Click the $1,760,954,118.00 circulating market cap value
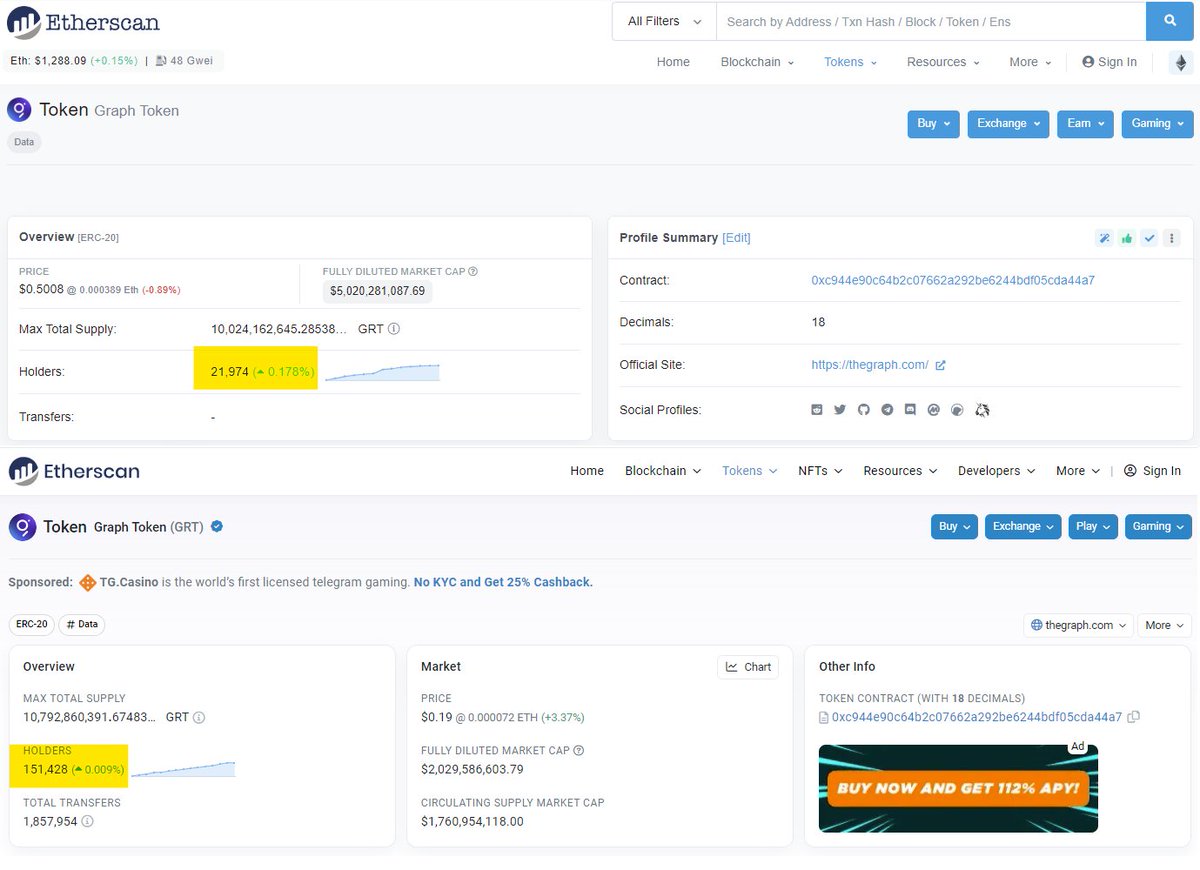The width and height of the screenshot is (1200, 870). (x=472, y=822)
